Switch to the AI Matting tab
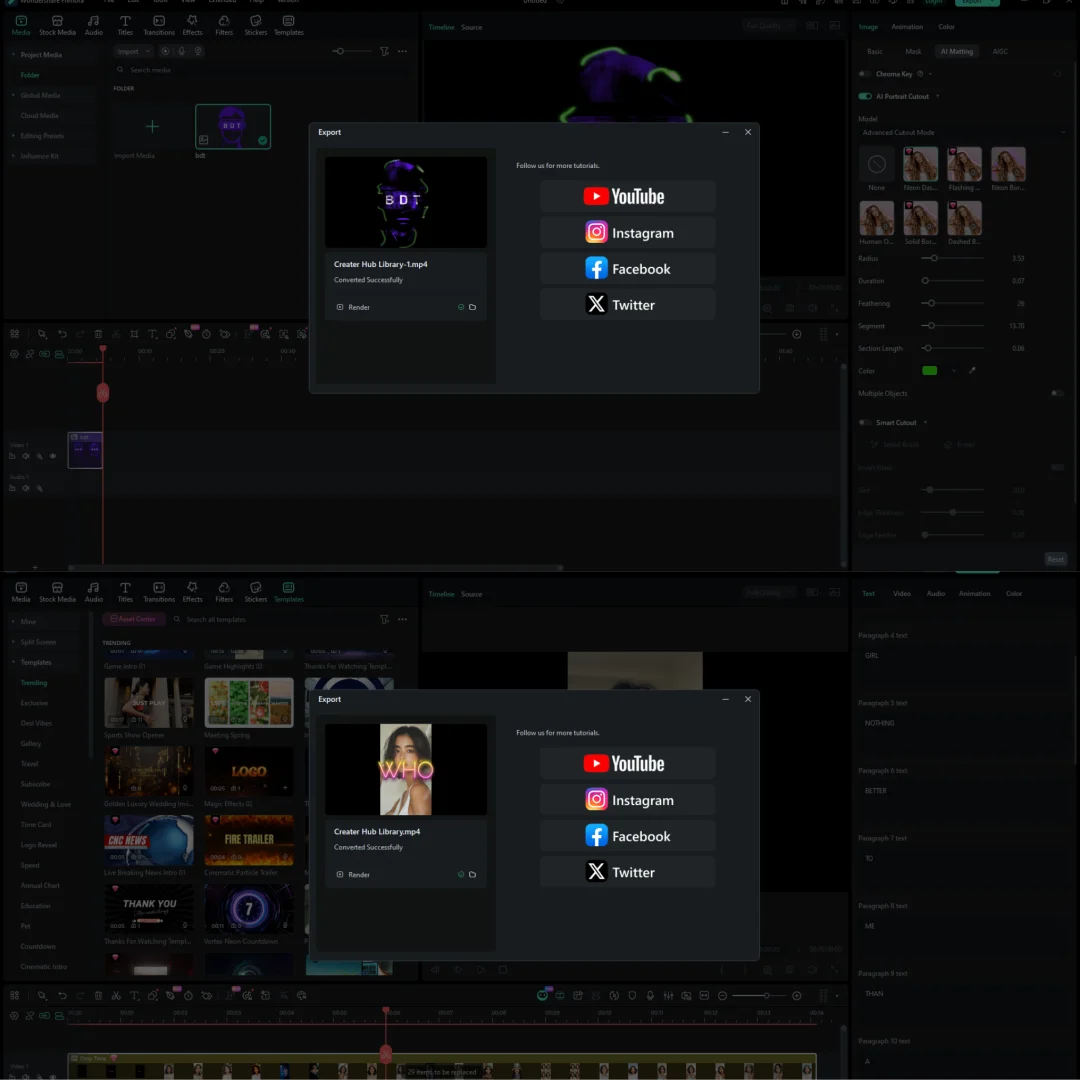 [x=956, y=51]
